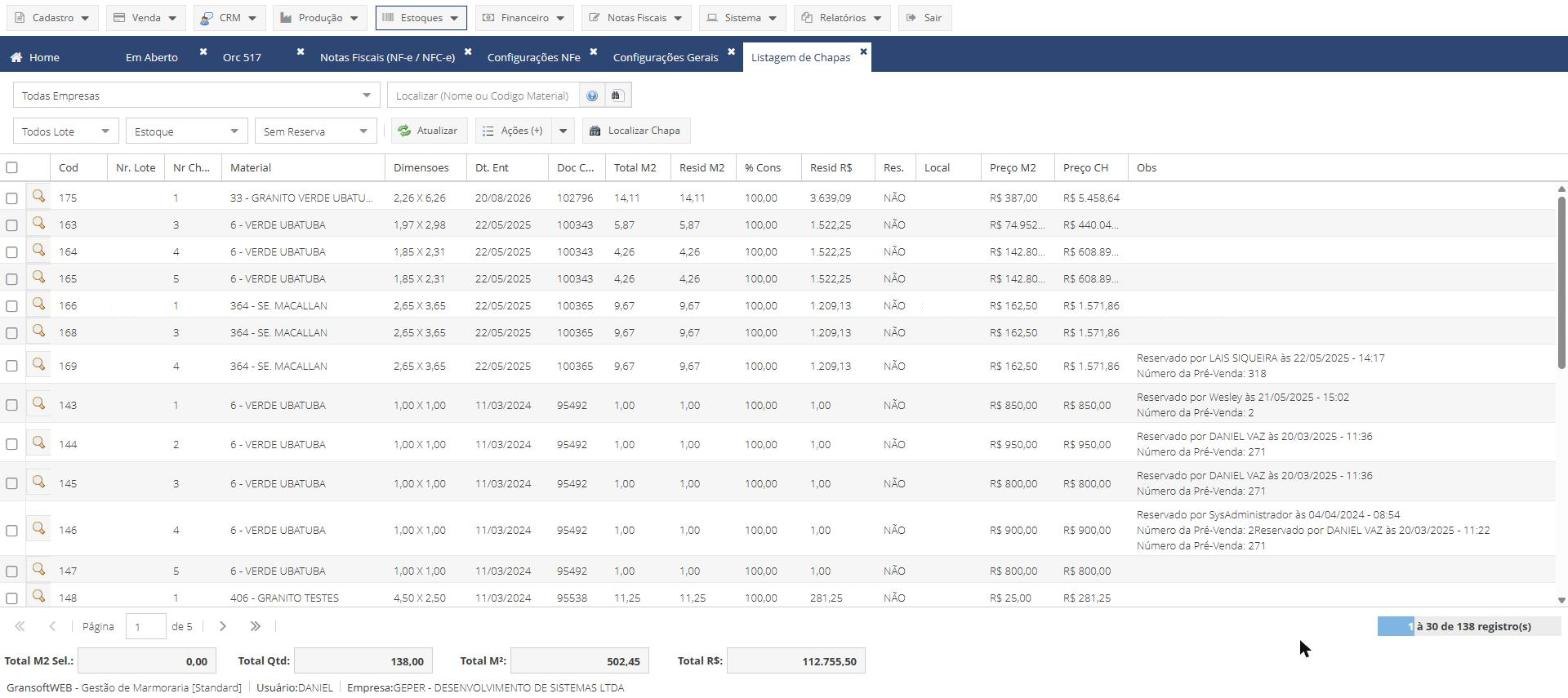The width and height of the screenshot is (1568, 698).
Task: Open the Sistema menu
Action: coord(741,17)
